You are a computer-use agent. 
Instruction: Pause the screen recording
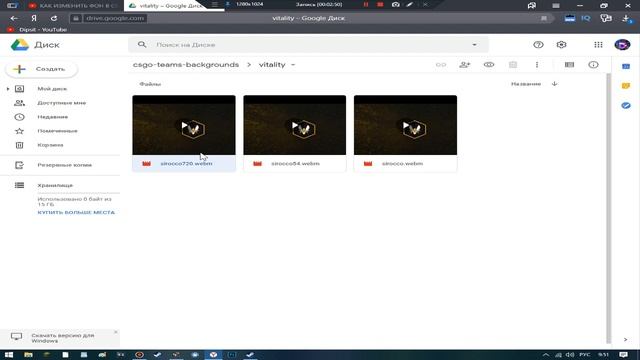click(x=366, y=4)
